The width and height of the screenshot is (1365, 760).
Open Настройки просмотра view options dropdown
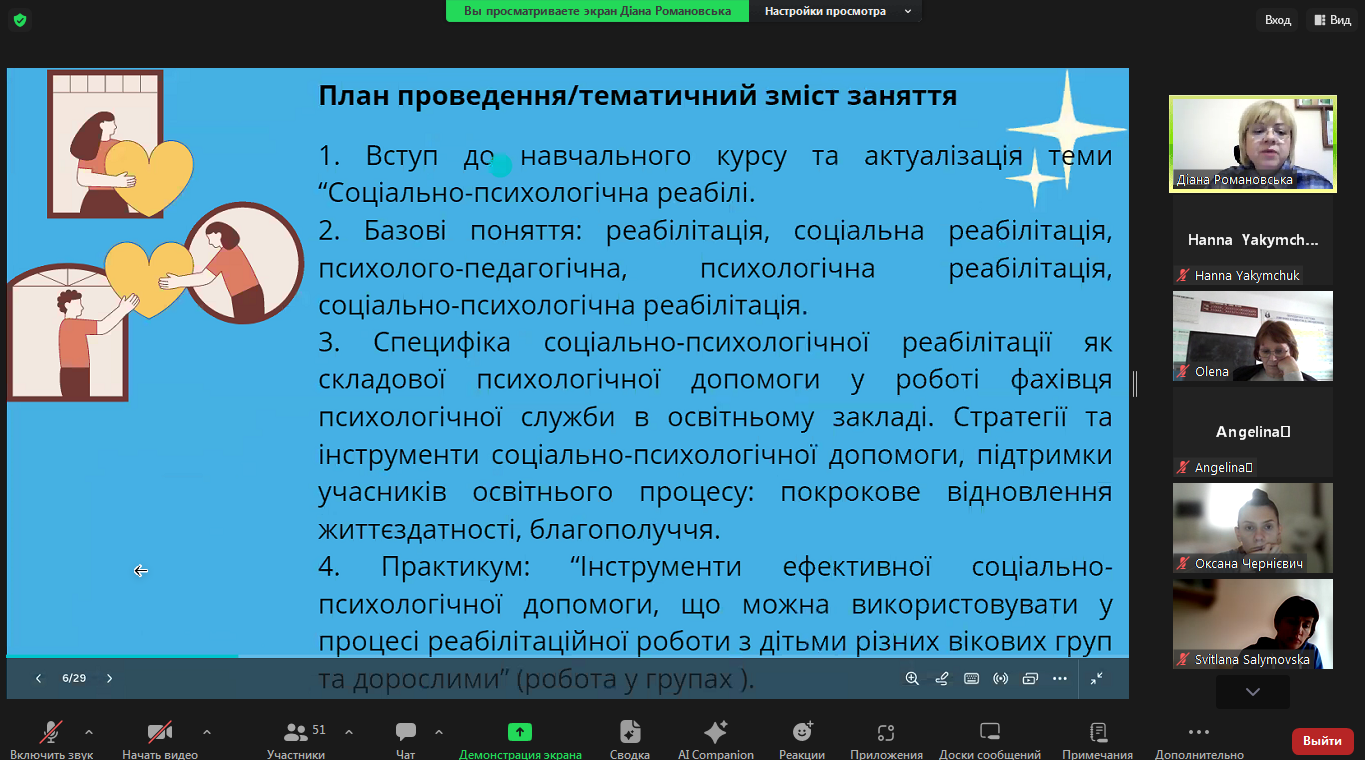coord(837,11)
